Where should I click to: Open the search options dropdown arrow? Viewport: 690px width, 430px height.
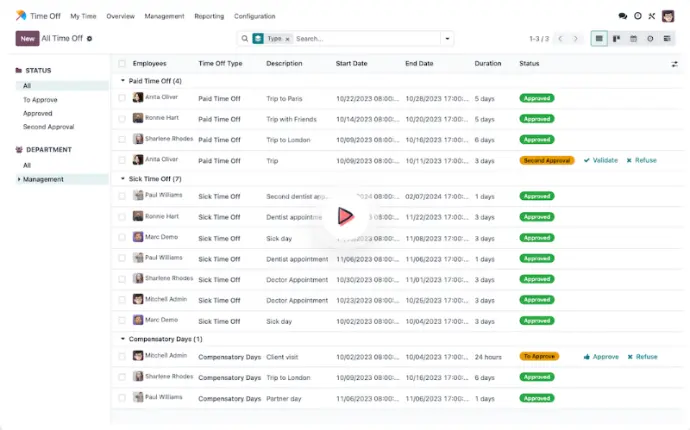[x=446, y=39]
